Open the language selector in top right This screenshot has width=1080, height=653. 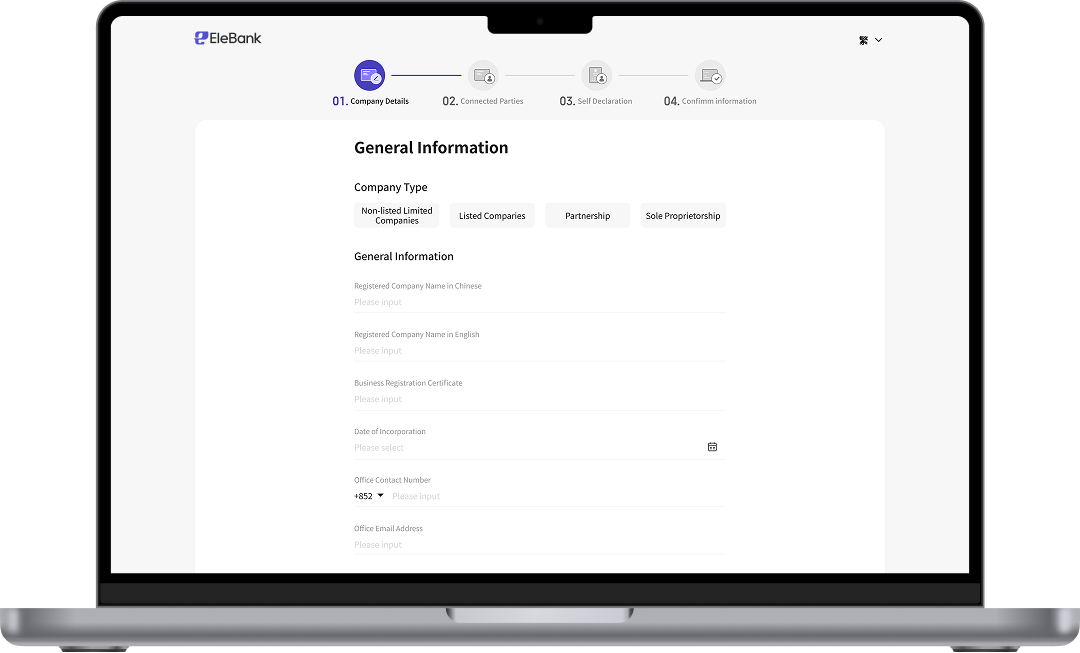(870, 41)
